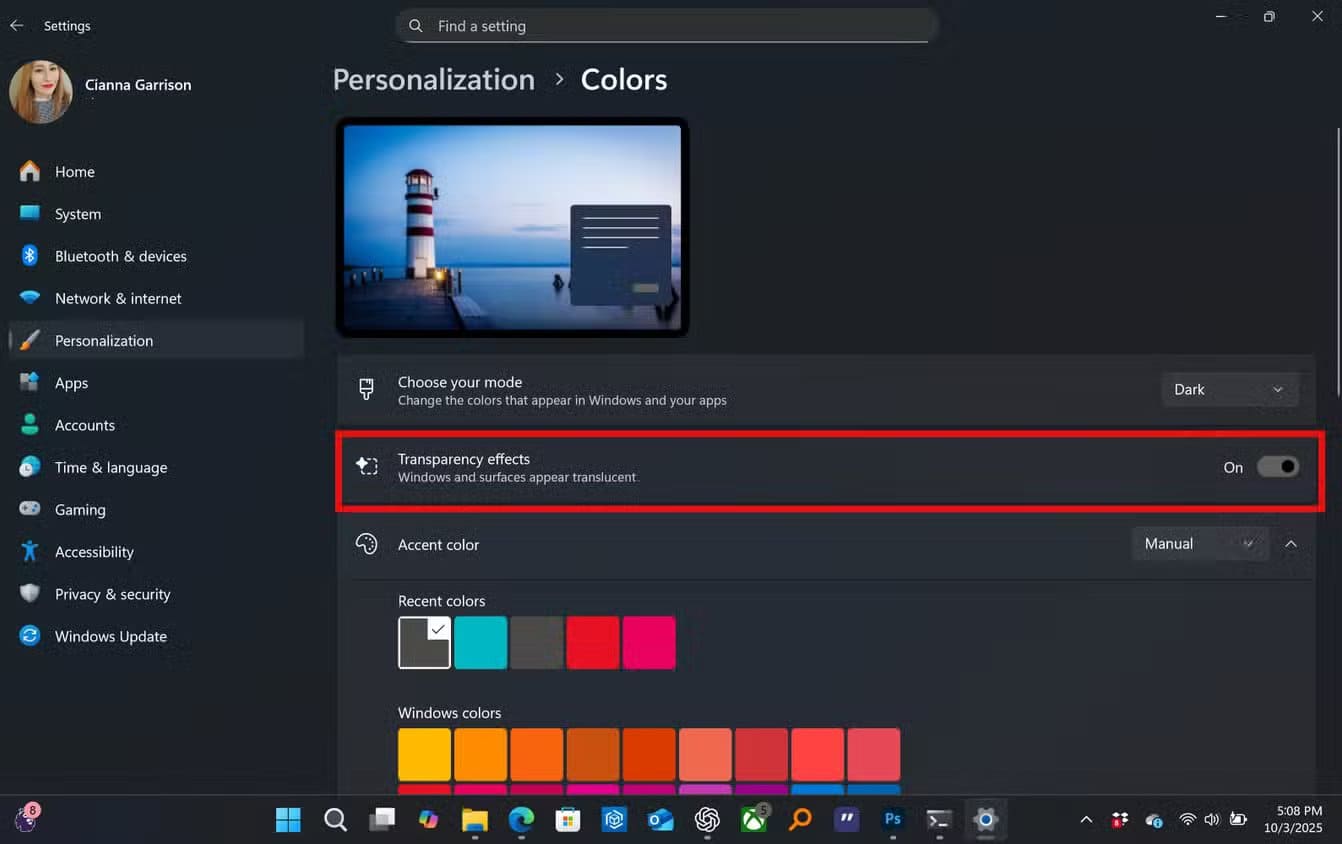Viewport: 1342px width, 844px height.
Task: Open Windows Update in the sidebar
Action: point(156,636)
